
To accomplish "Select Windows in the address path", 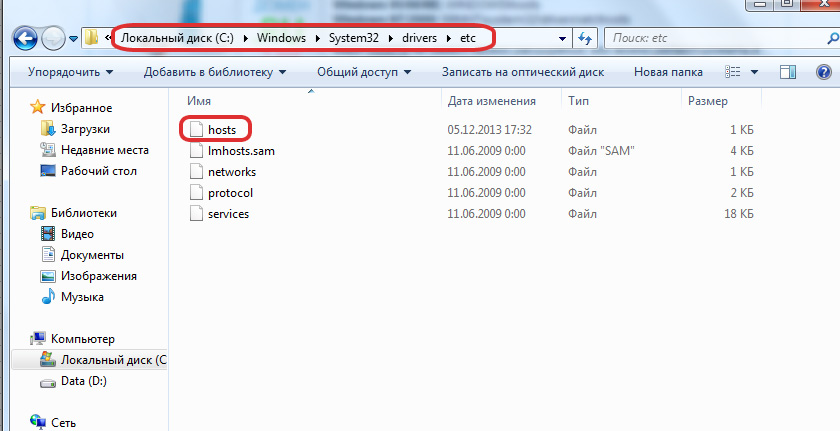I will tap(281, 38).
